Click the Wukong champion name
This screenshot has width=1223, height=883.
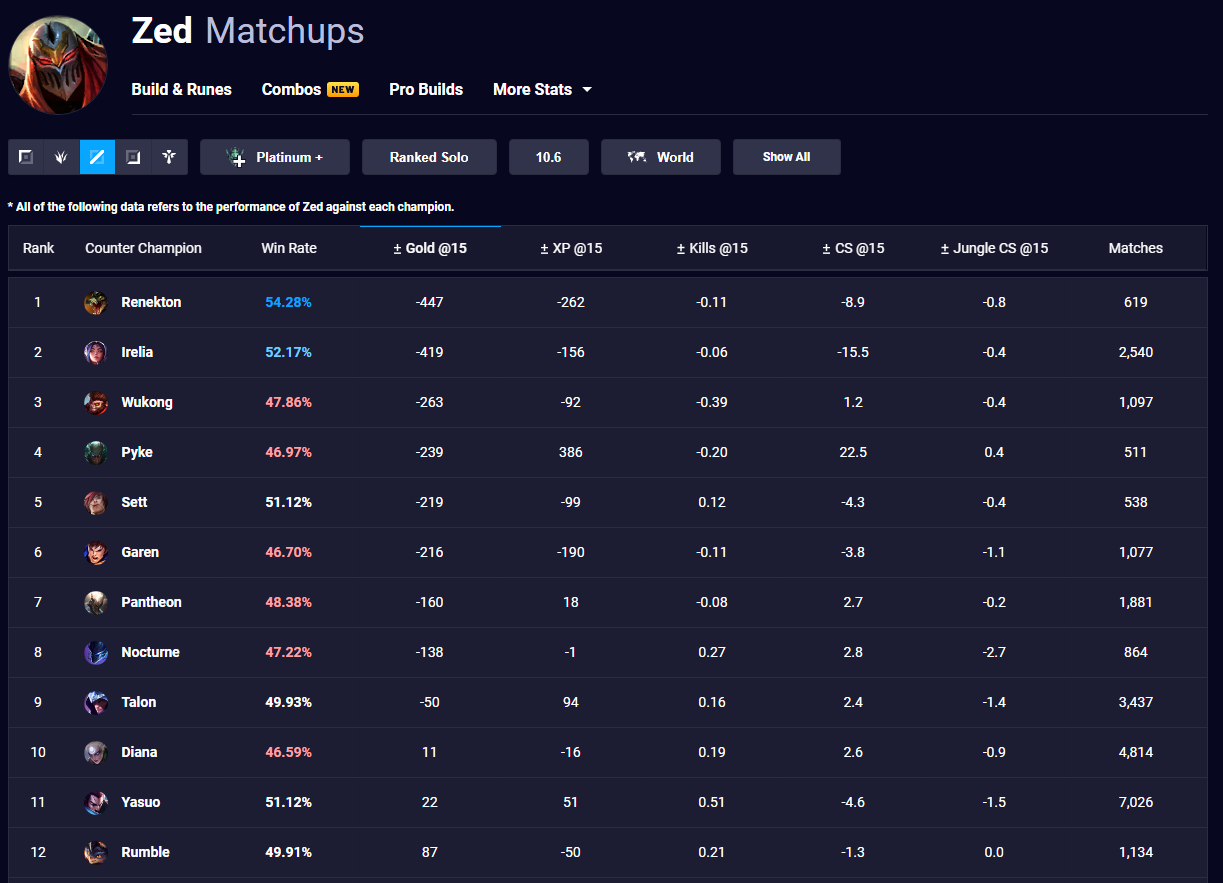(x=147, y=402)
